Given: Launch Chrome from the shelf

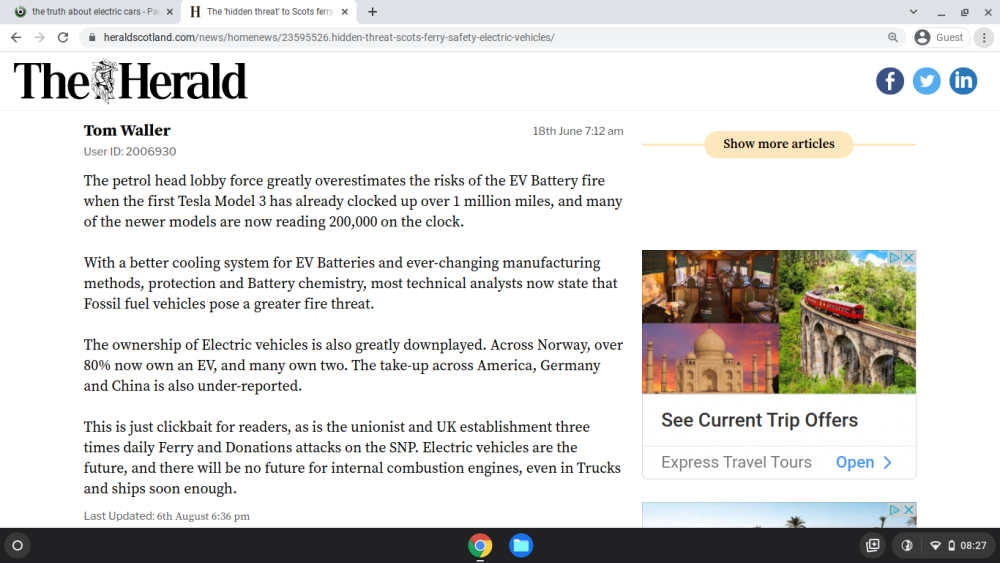Looking at the screenshot, I should (480, 546).
